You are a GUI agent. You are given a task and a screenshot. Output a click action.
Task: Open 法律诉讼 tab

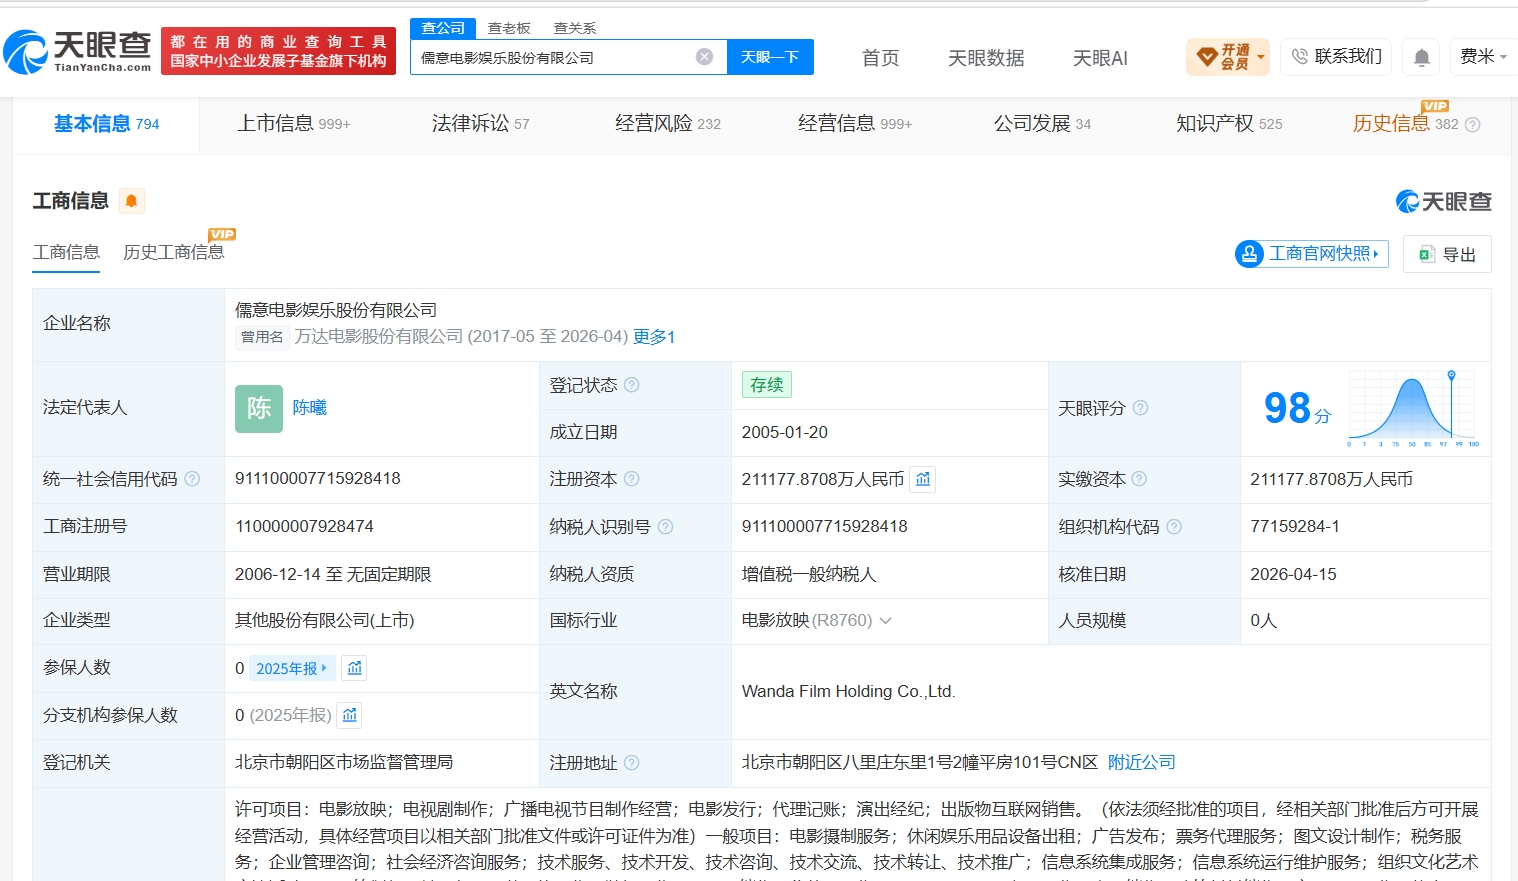point(480,124)
